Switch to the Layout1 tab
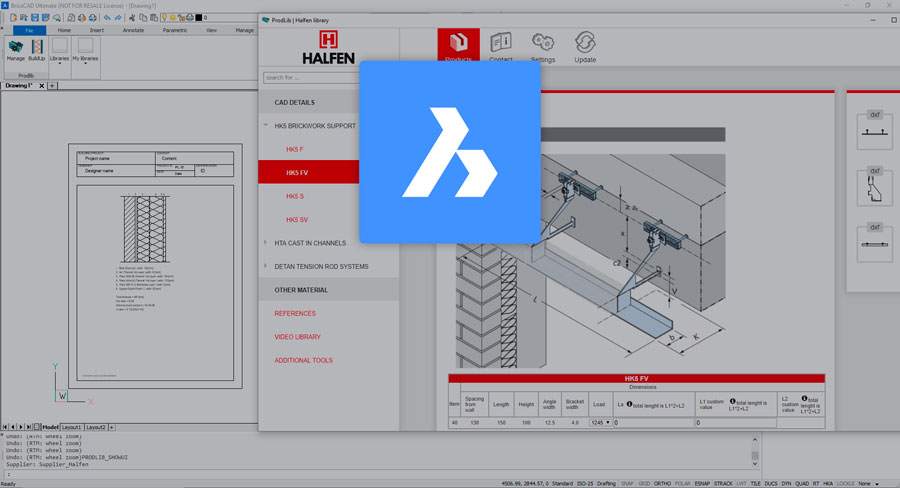Screen dimensions: 900x488 click(x=72, y=427)
